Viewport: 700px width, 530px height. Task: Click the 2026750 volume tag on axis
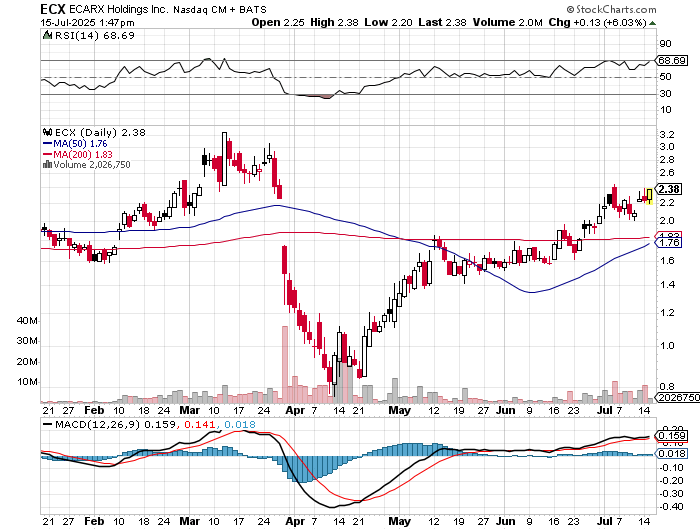(677, 397)
